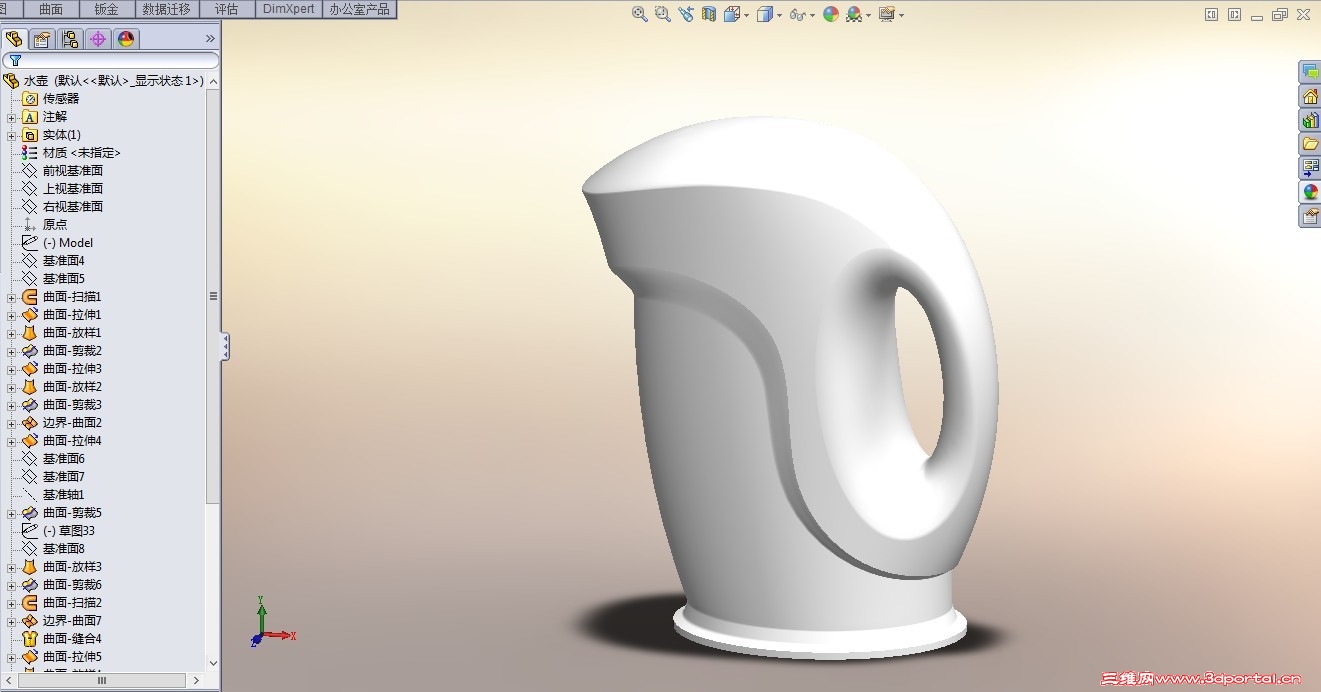The width and height of the screenshot is (1321, 692).
Task: Switch to the 办公室产品 tab
Action: pyautogui.click(x=359, y=9)
